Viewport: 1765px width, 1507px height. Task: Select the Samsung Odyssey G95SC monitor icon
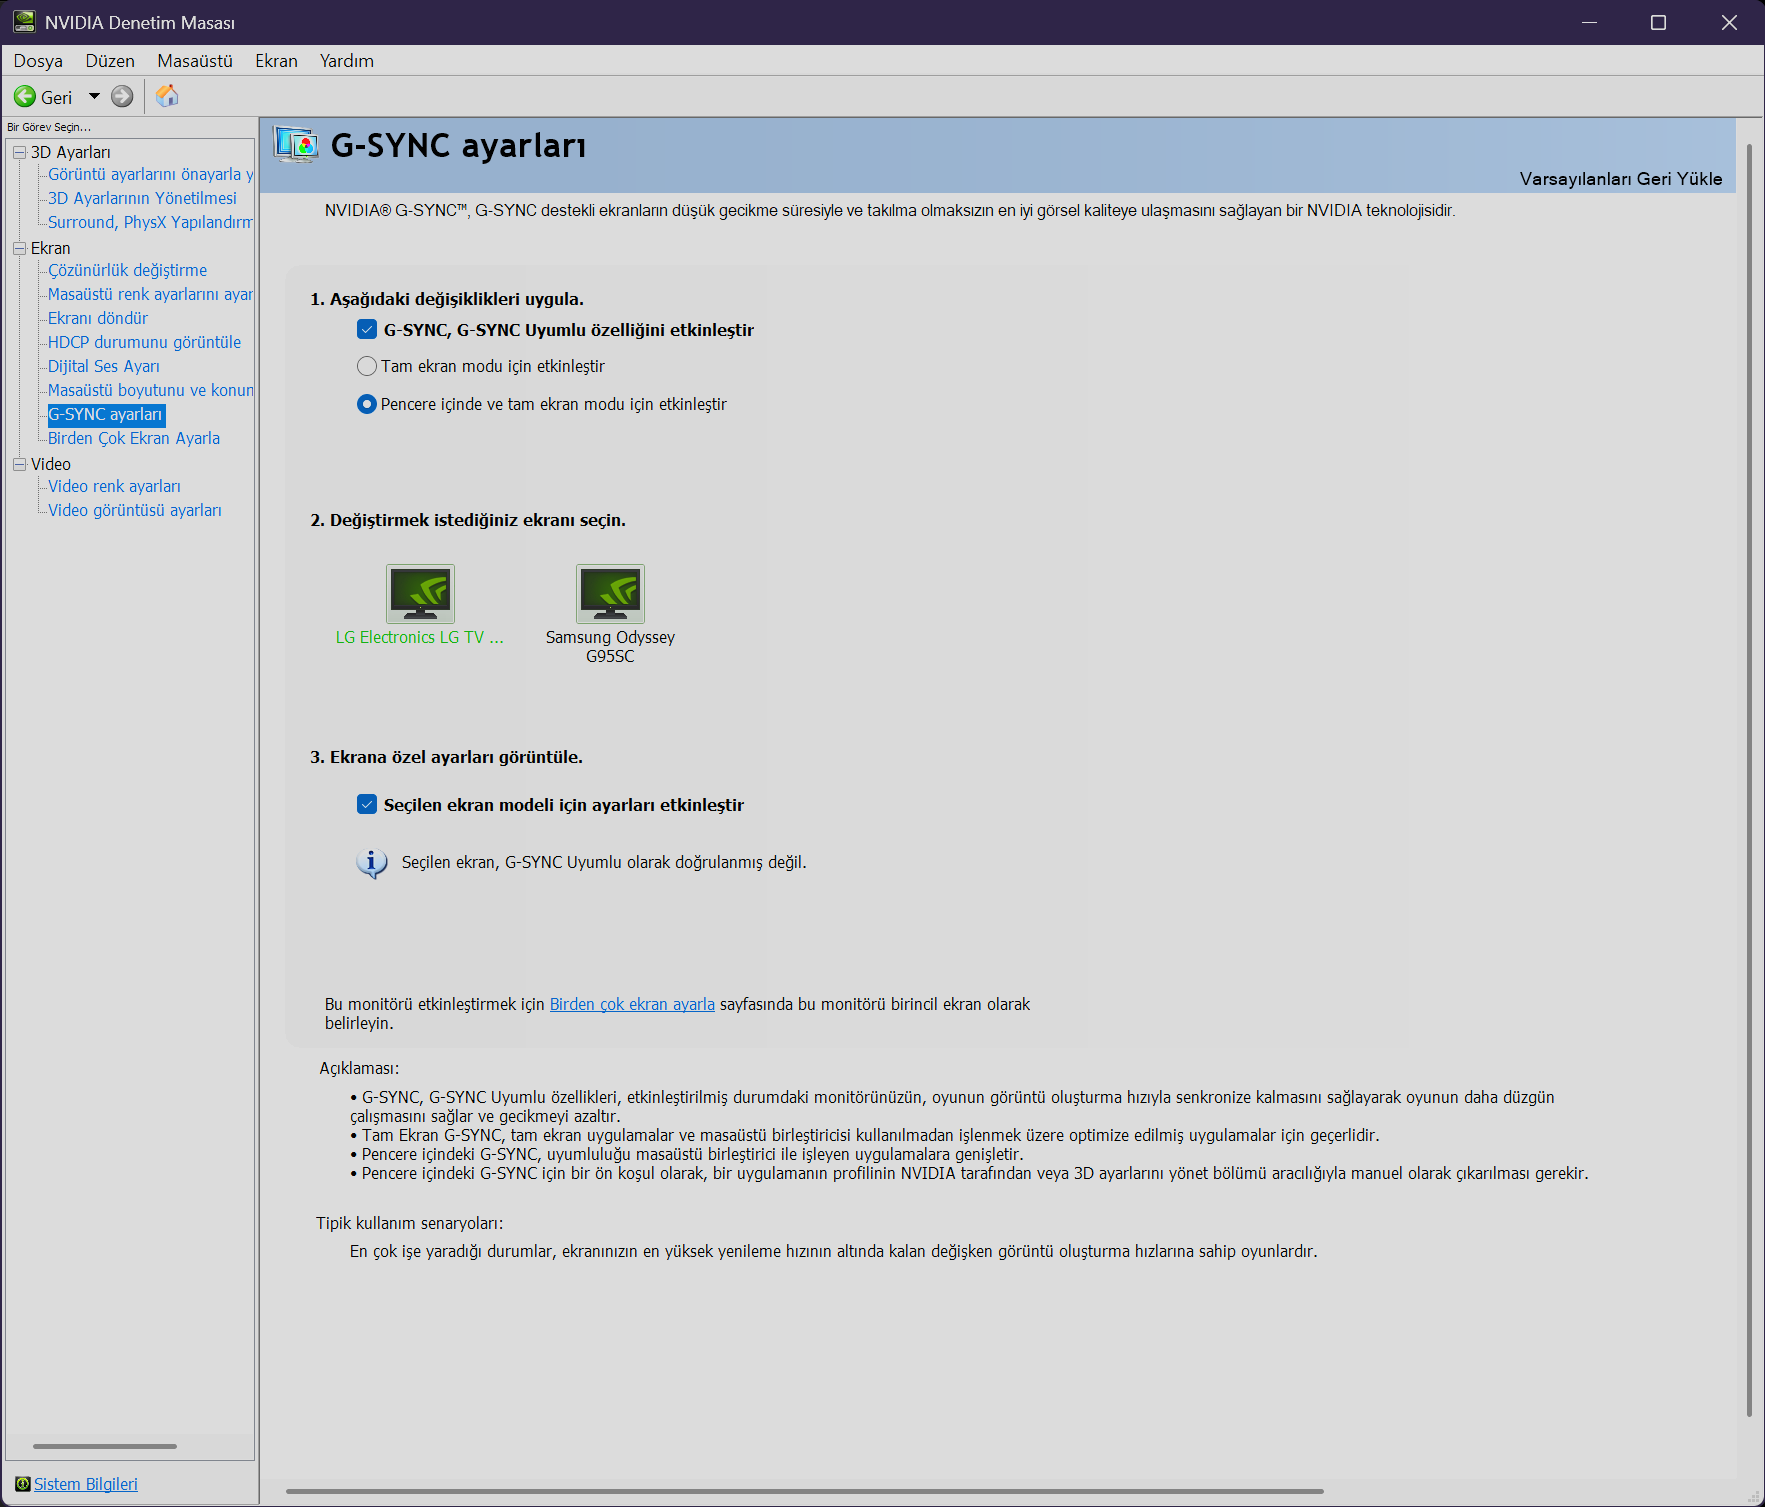point(610,594)
